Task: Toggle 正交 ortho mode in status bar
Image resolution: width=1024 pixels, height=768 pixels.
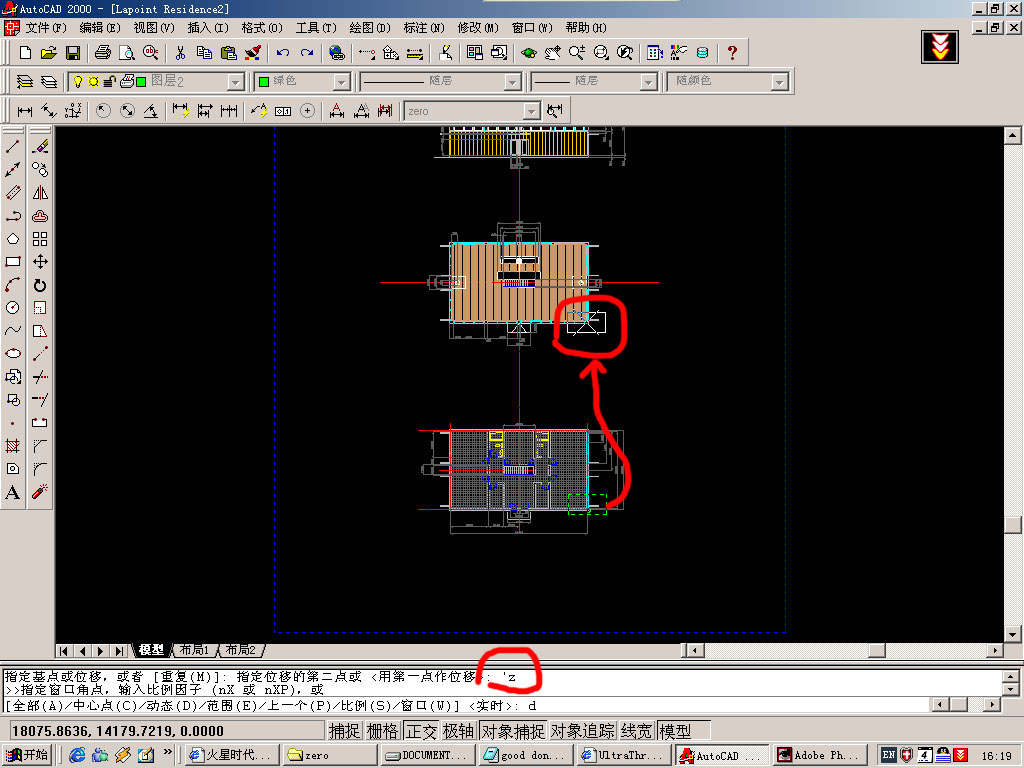Action: pos(421,731)
